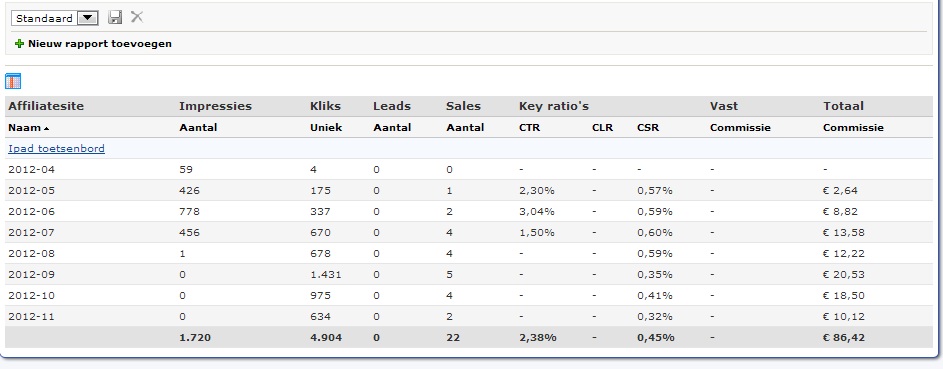Click unique clicks value 1.431

[x=326, y=275]
